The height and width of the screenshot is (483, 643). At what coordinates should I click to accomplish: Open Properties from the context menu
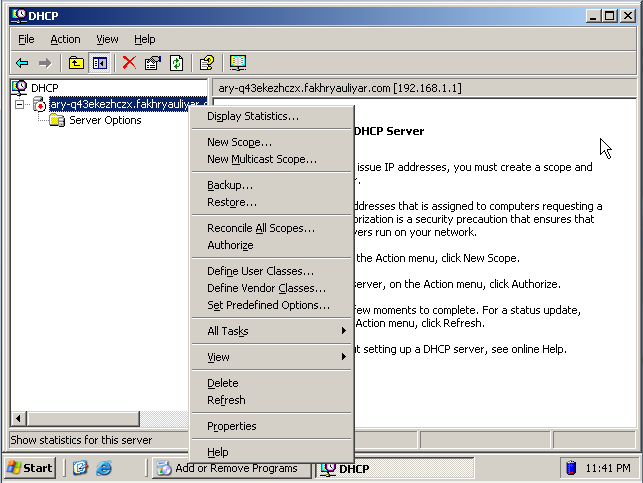271,426
